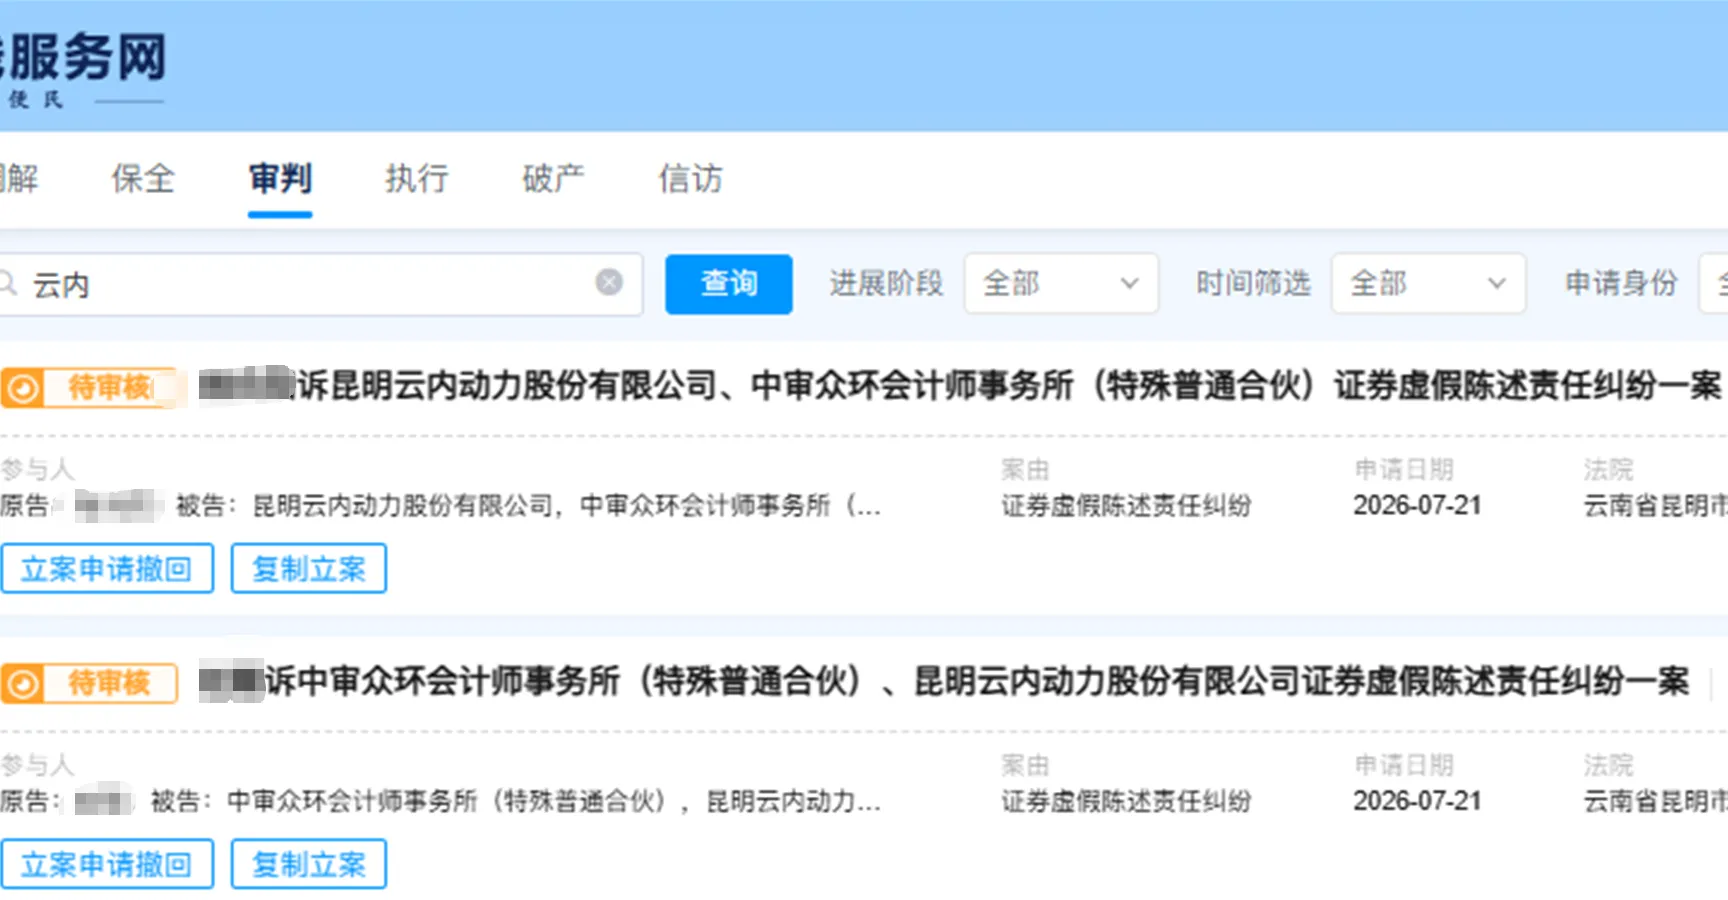Image resolution: width=1728 pixels, height=900 pixels.
Task: Click 复制立案 for the second case
Action: pos(309,864)
